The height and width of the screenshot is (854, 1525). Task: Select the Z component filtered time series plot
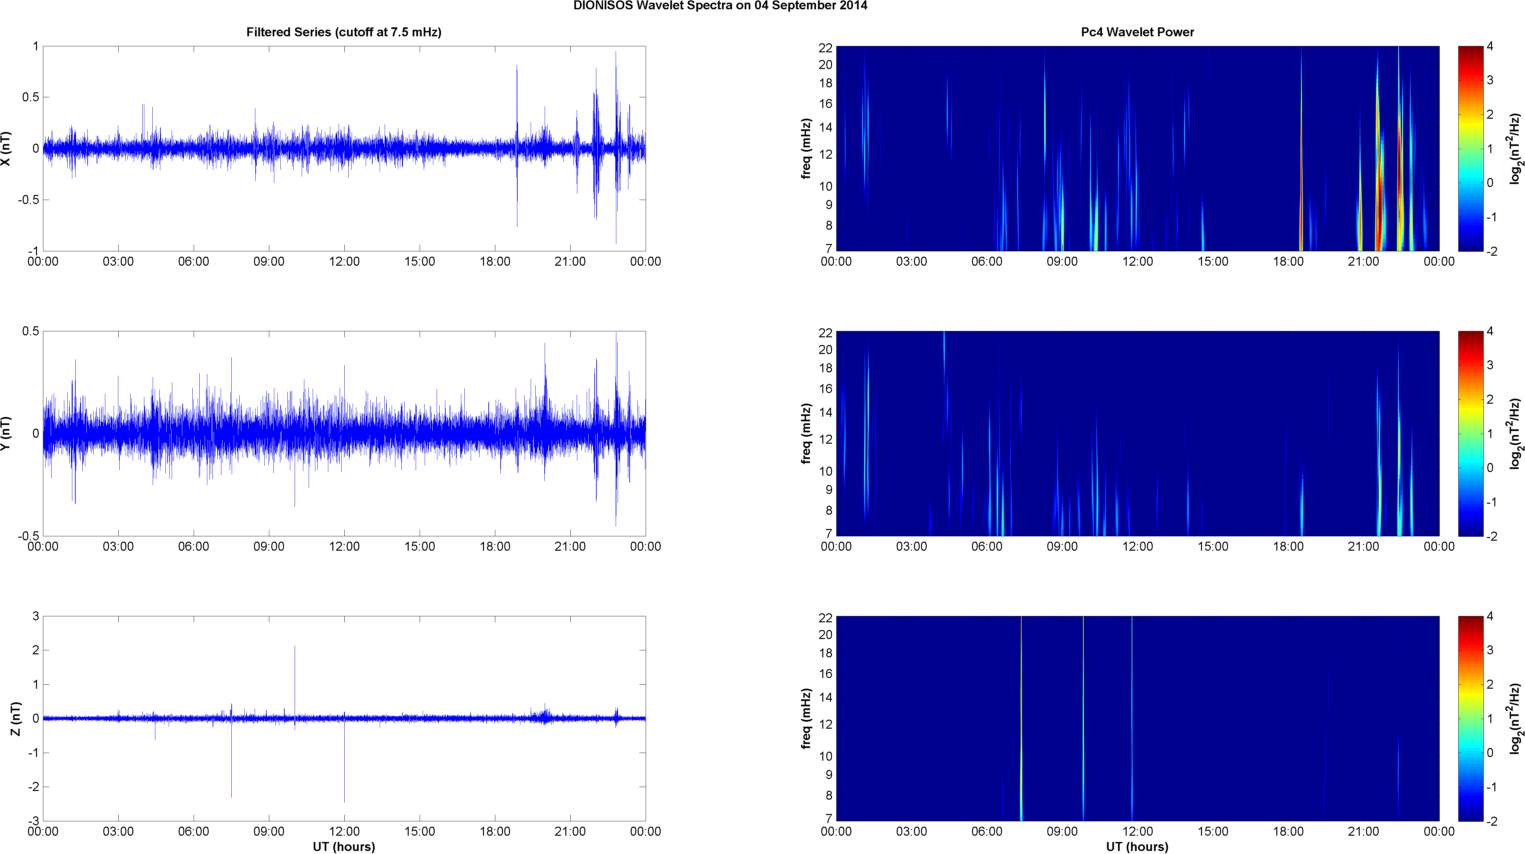point(344,718)
